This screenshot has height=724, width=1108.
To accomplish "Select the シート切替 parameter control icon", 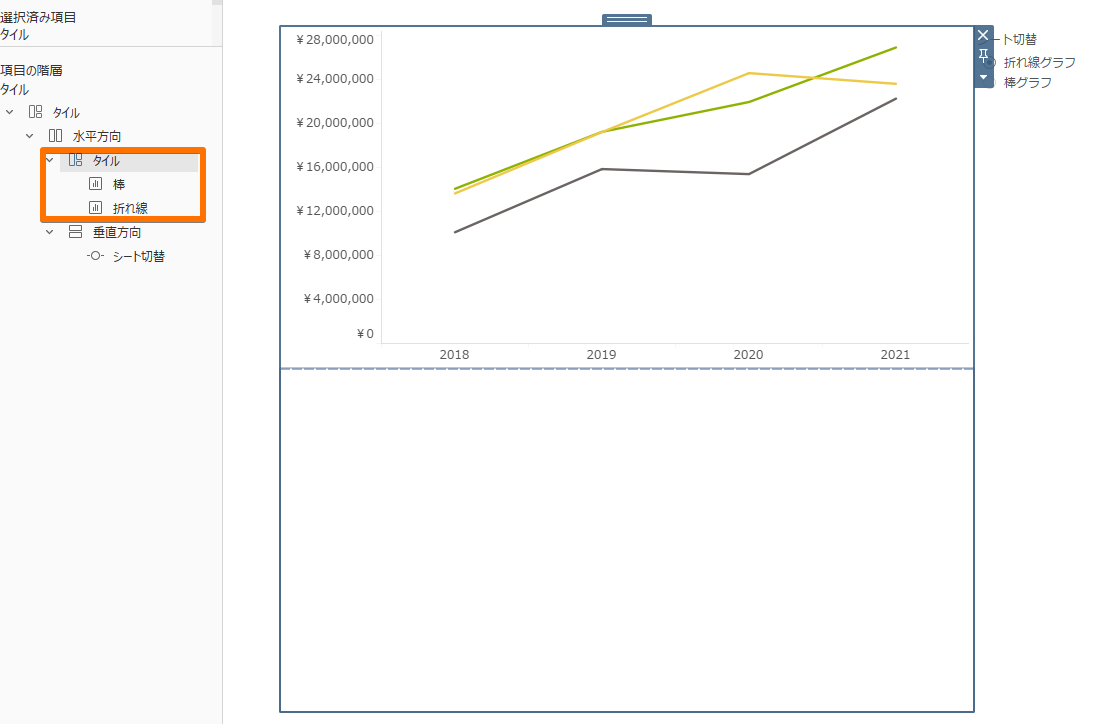I will coord(95,256).
